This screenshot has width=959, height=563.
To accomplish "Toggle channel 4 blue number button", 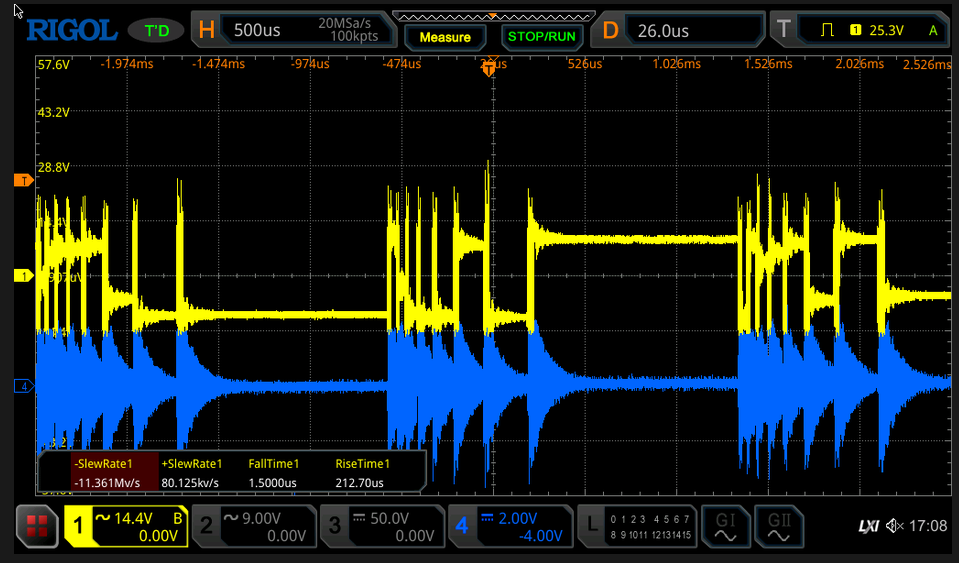I will [462, 526].
